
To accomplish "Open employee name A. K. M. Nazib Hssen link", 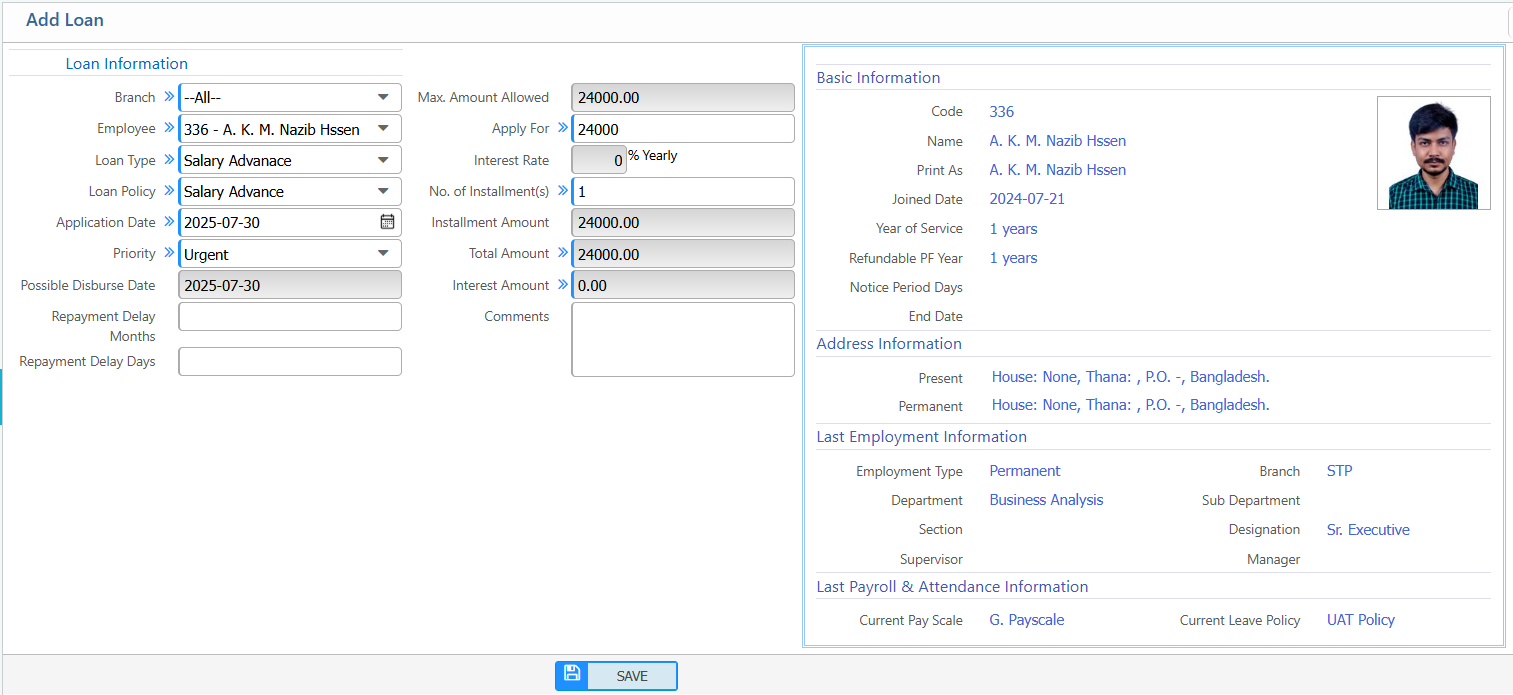I will tap(1057, 140).
